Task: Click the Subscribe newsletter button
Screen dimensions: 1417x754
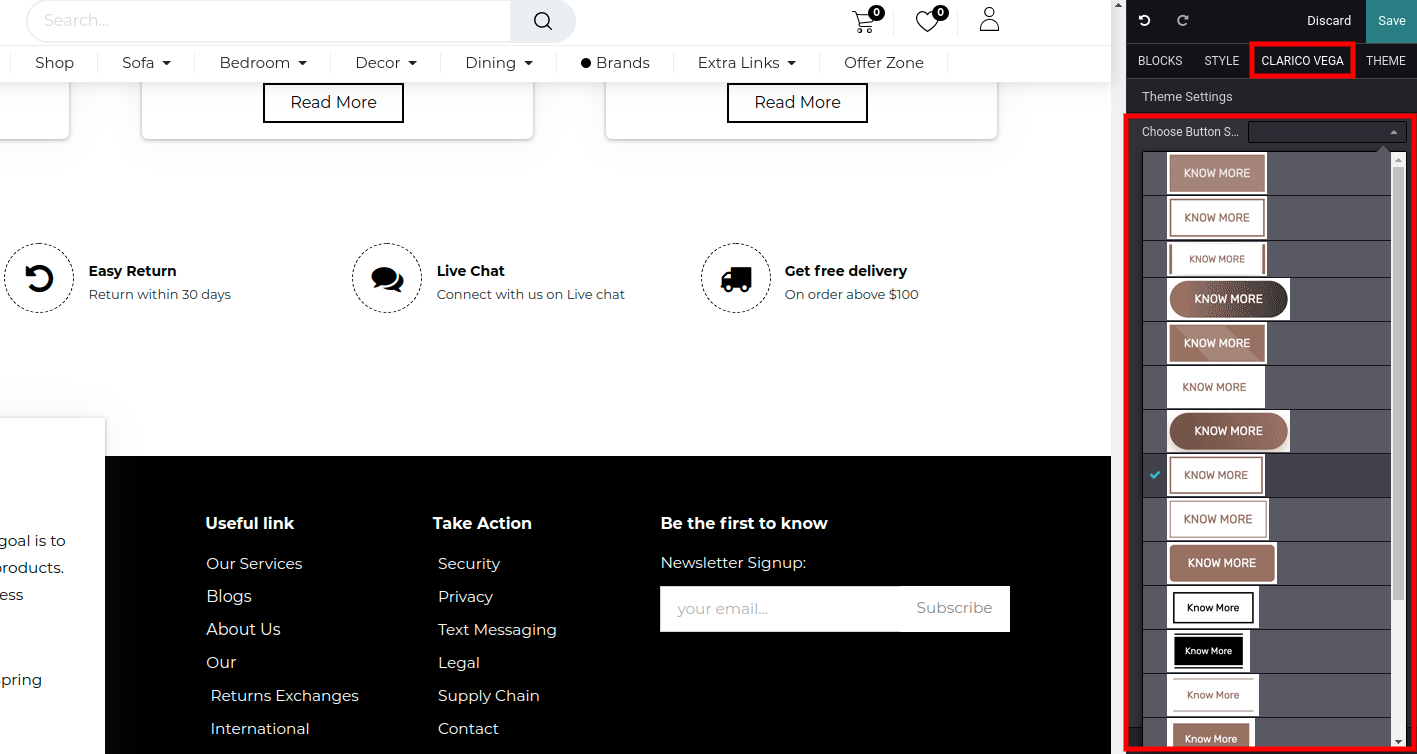Action: click(x=954, y=608)
